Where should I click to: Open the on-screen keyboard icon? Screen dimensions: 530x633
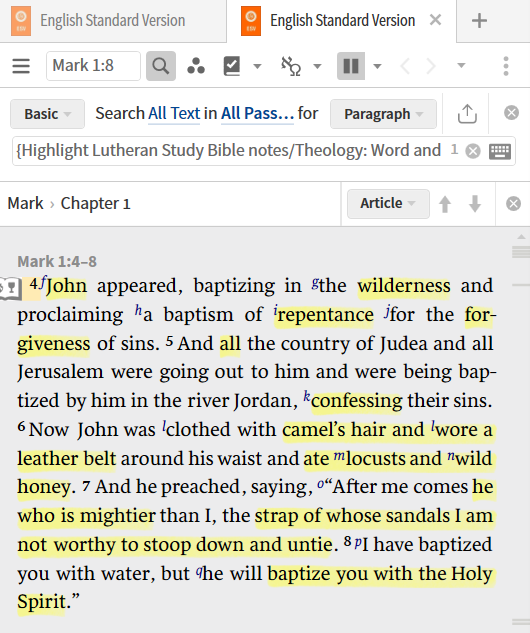click(500, 151)
